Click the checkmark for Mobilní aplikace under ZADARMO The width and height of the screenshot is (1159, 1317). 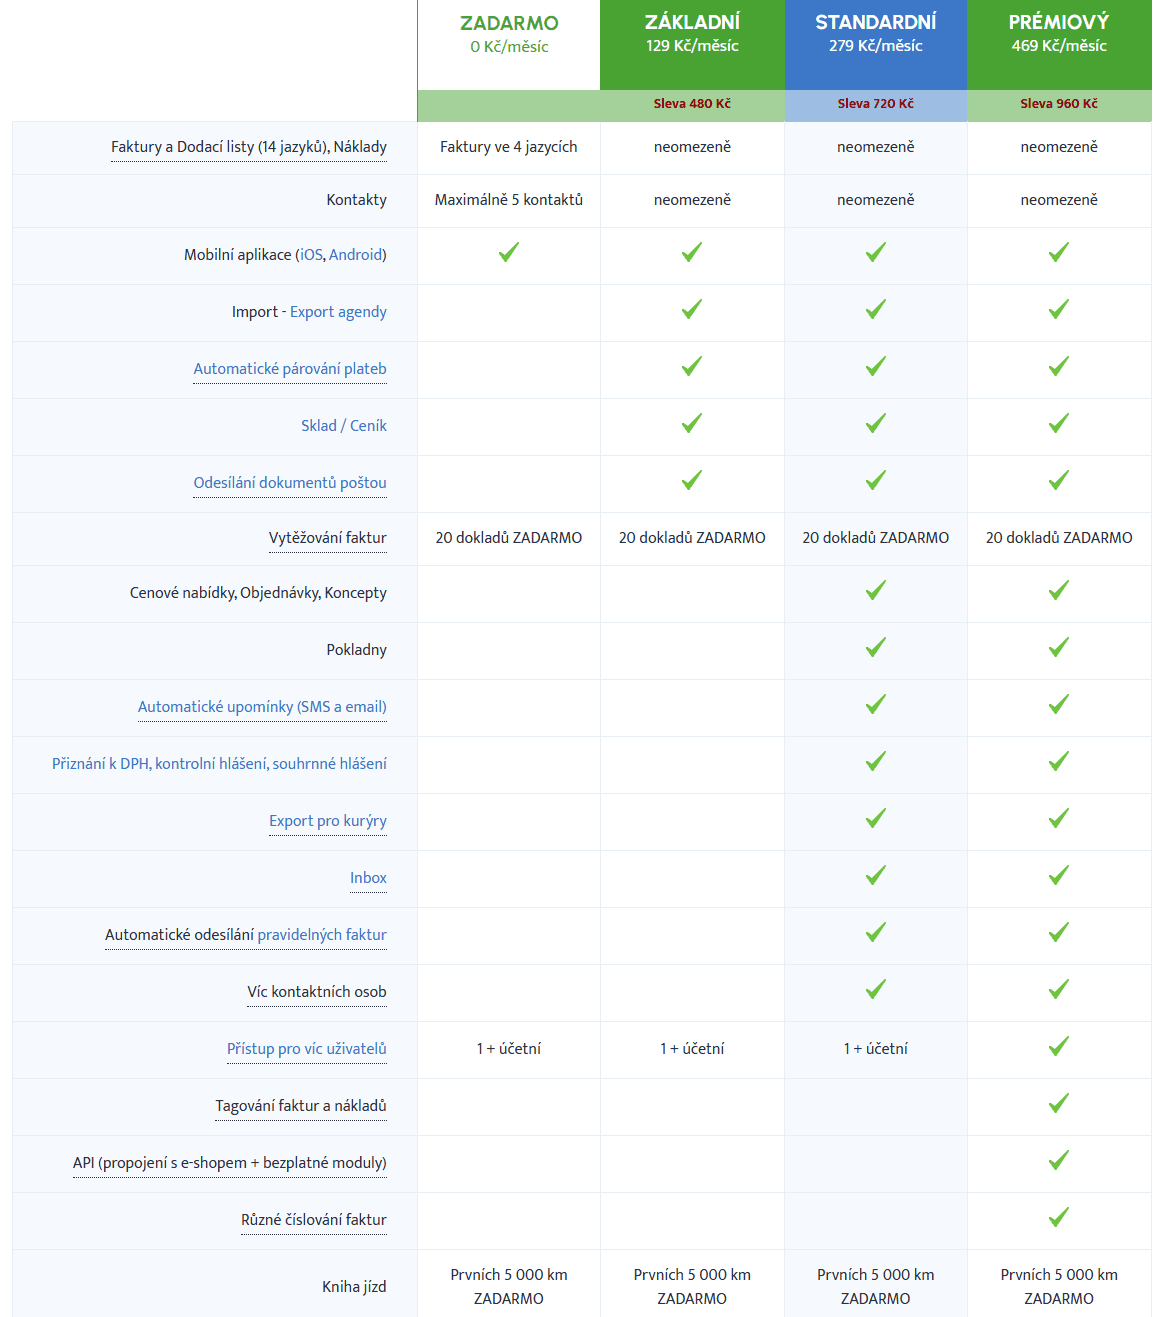coord(508,253)
